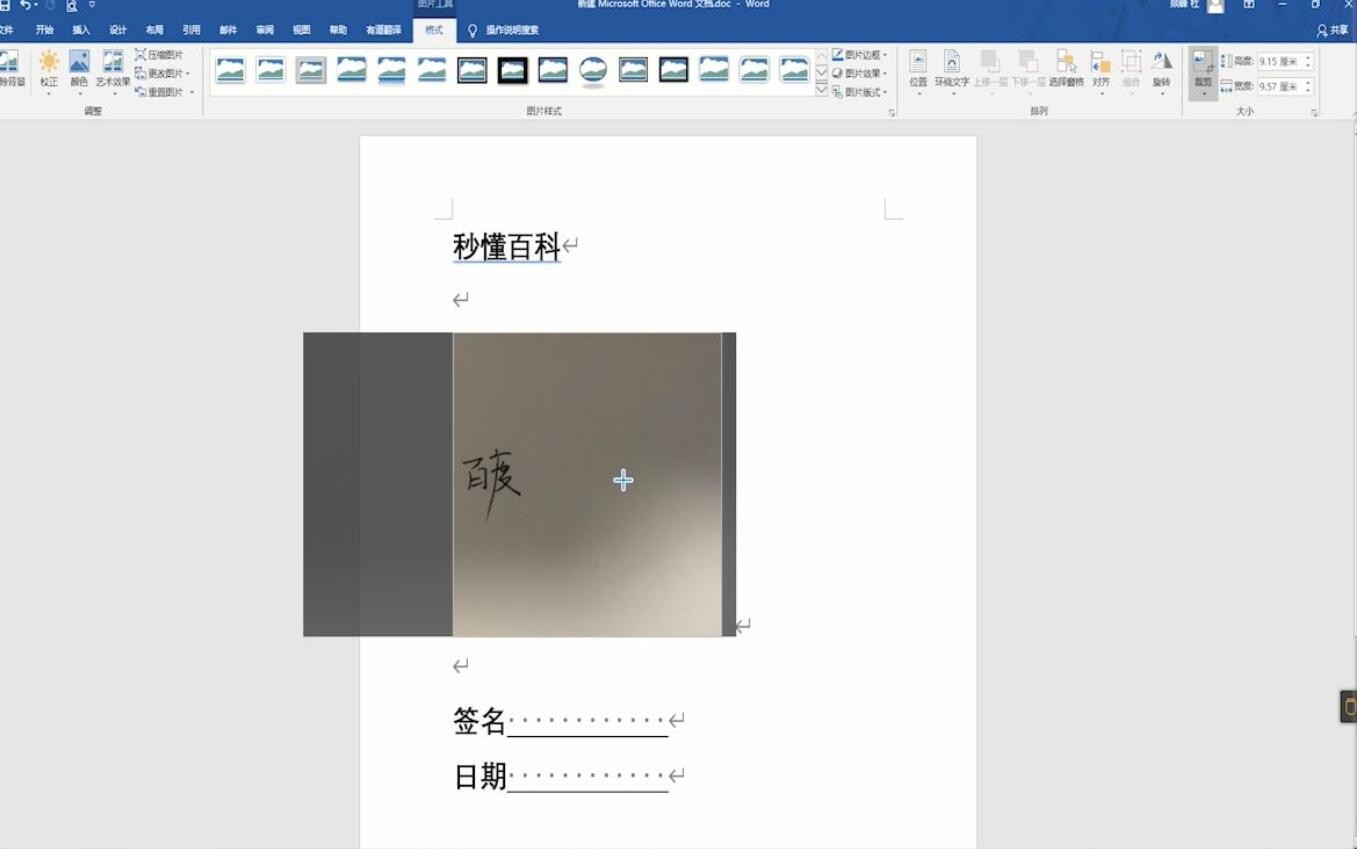1357x849 pixels.
Task: Open the 校正 (Corrections) picture tool
Action: tap(48, 68)
